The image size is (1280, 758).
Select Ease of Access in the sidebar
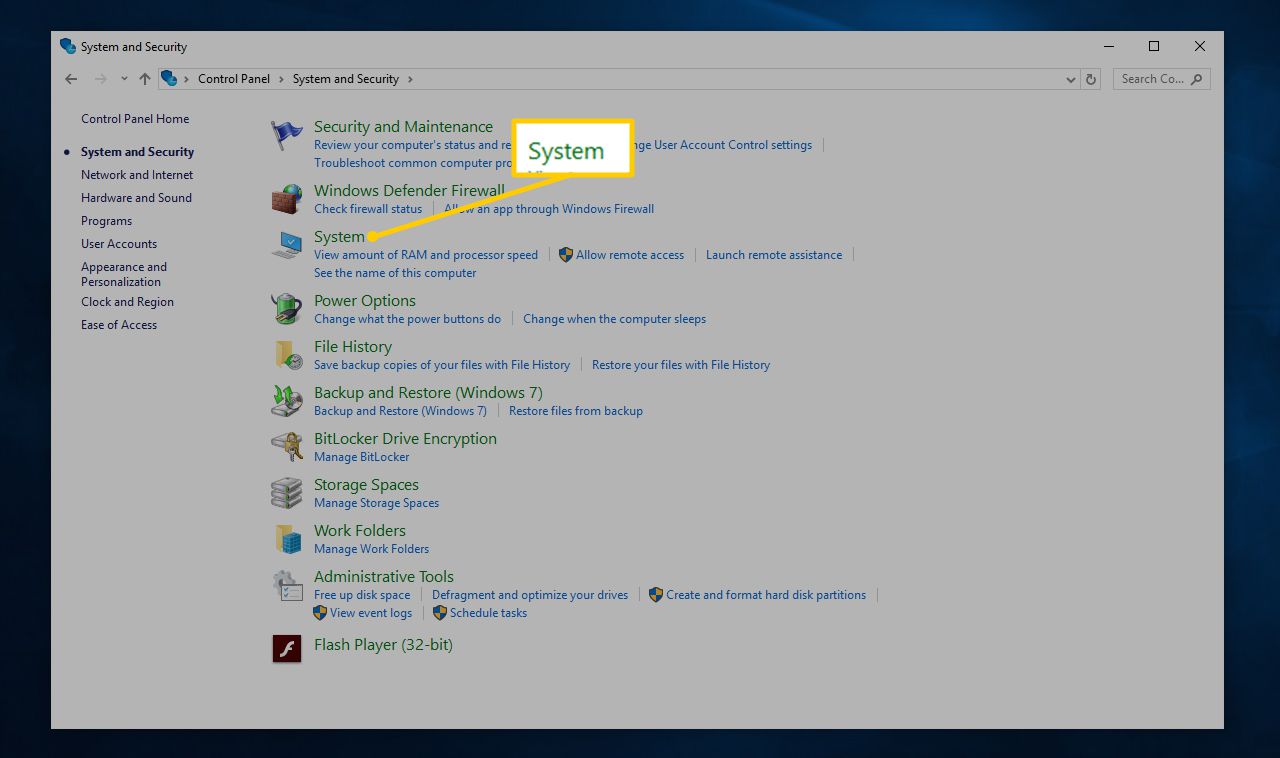coord(119,325)
